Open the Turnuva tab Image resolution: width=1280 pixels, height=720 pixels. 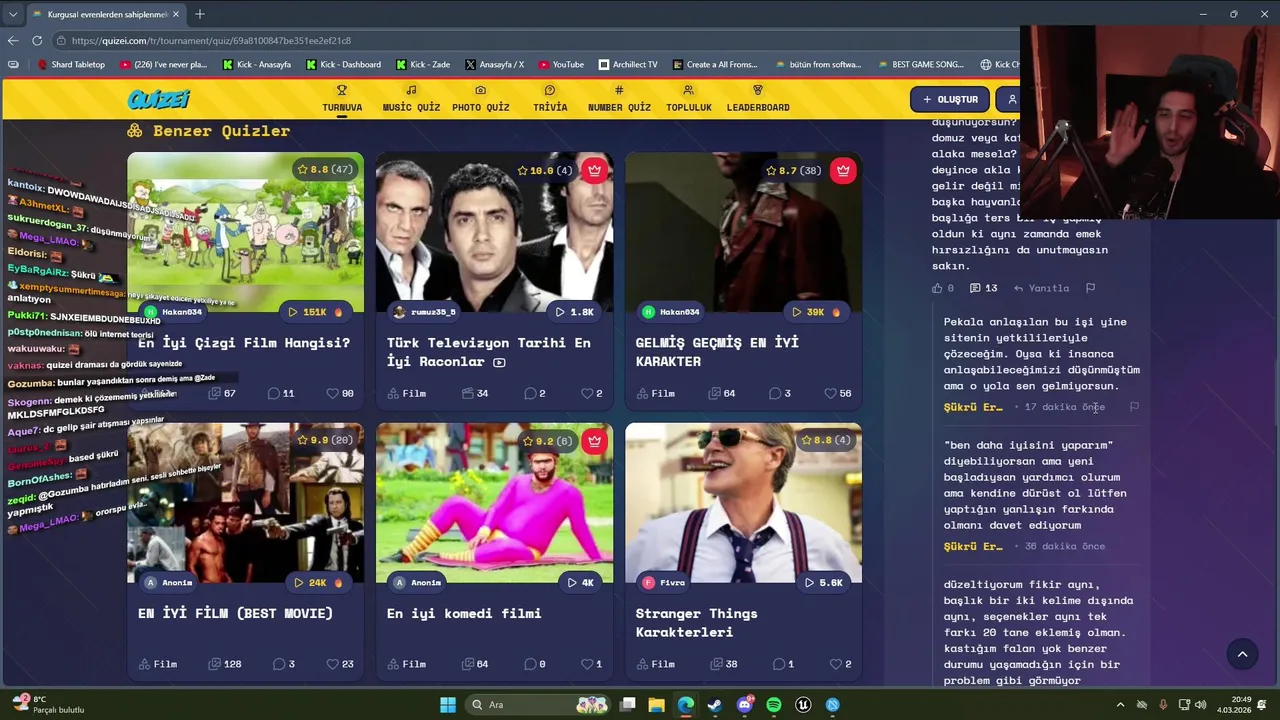coord(342,99)
